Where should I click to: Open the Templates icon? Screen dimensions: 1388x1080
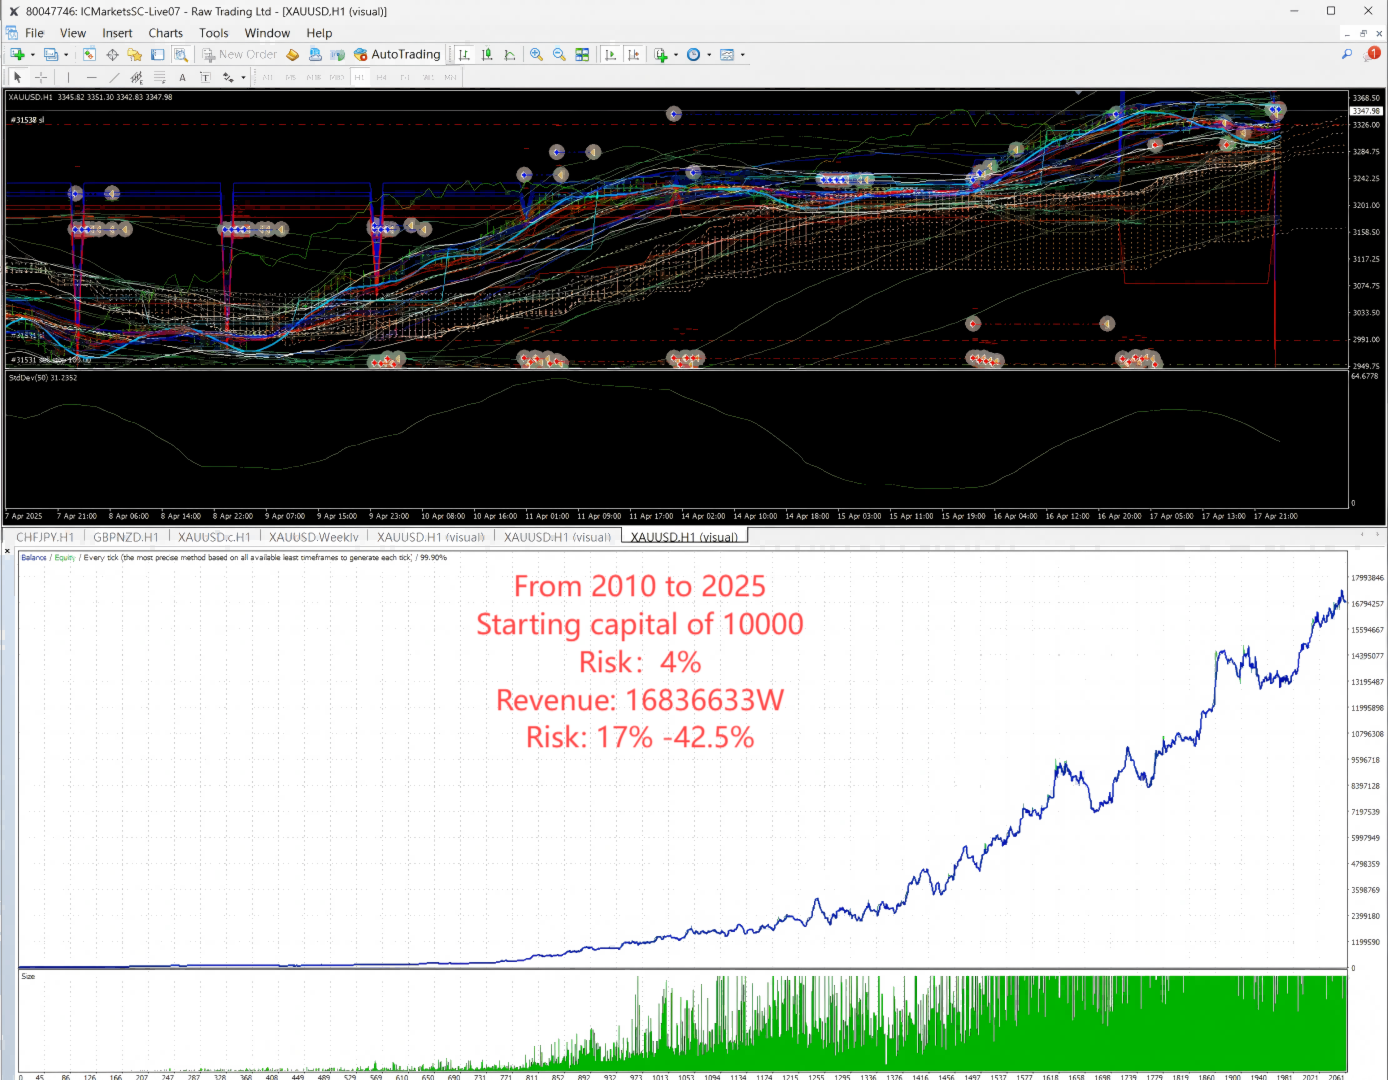(x=727, y=55)
